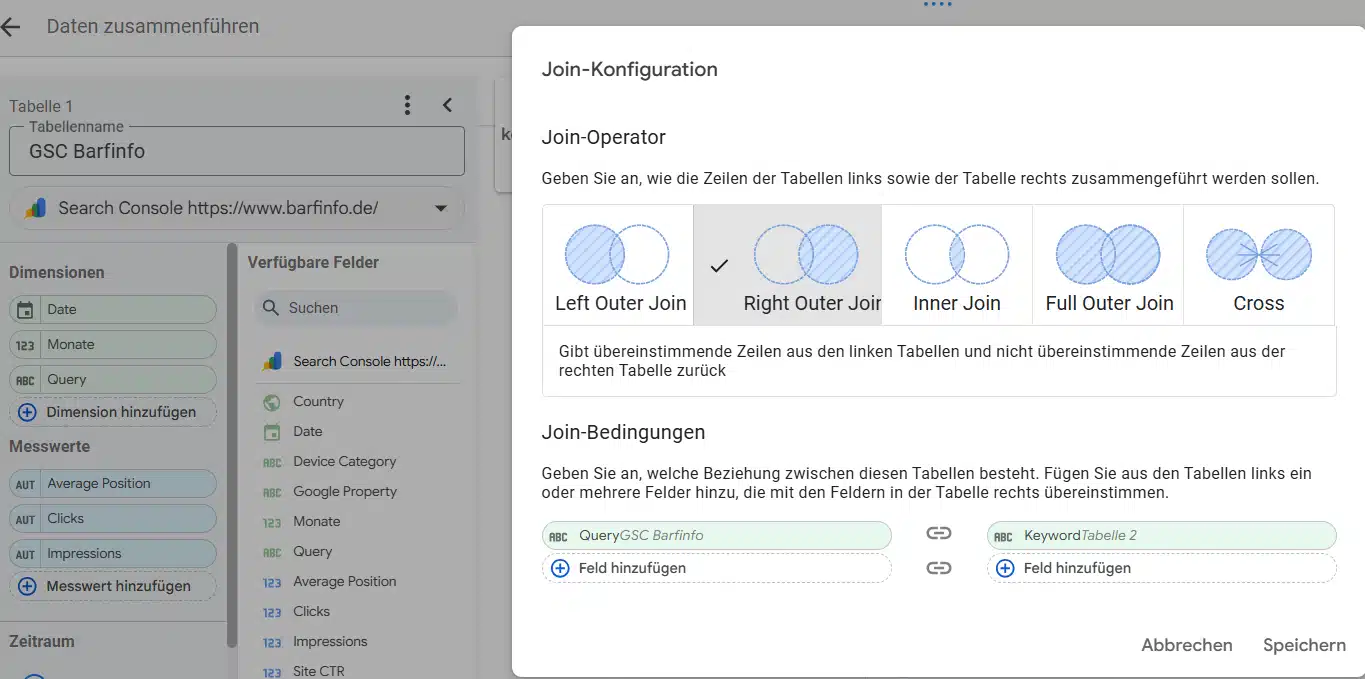The image size is (1365, 679).
Task: Open the Search Console data source dropdown
Action: pos(440,208)
